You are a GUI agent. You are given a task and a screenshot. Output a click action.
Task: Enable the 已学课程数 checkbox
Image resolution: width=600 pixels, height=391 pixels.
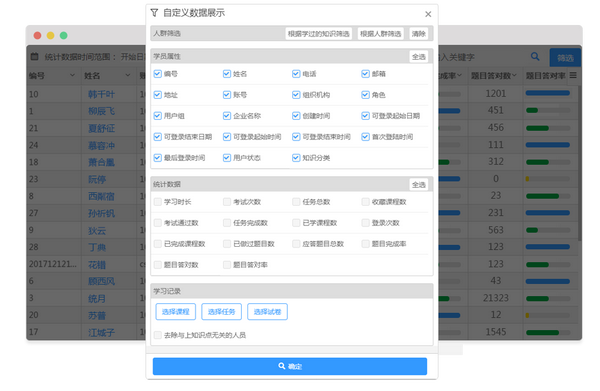tap(296, 223)
